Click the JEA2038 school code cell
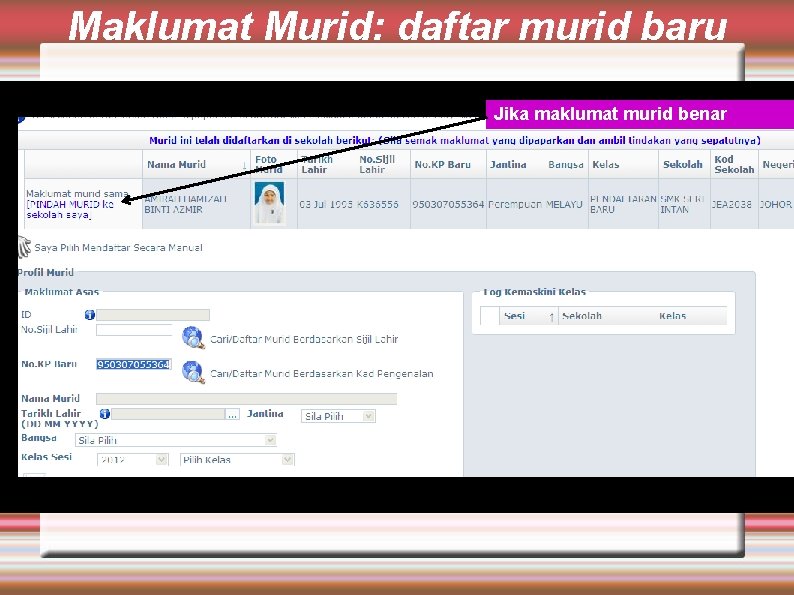 pos(732,205)
